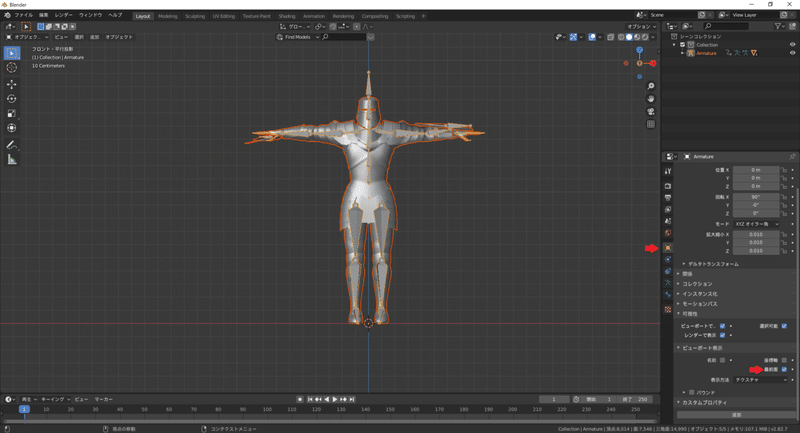
Task: Select the Rotate tool
Action: click(12, 99)
